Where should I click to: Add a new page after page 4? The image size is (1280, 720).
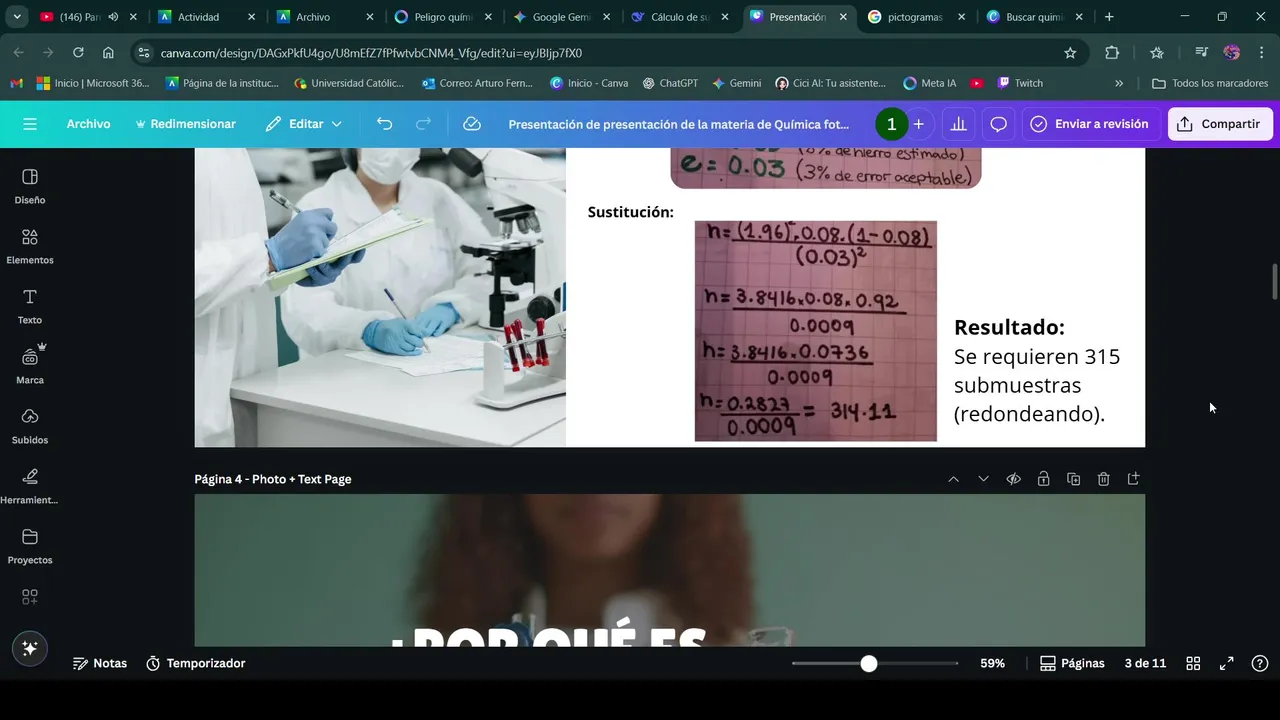[x=1133, y=479]
